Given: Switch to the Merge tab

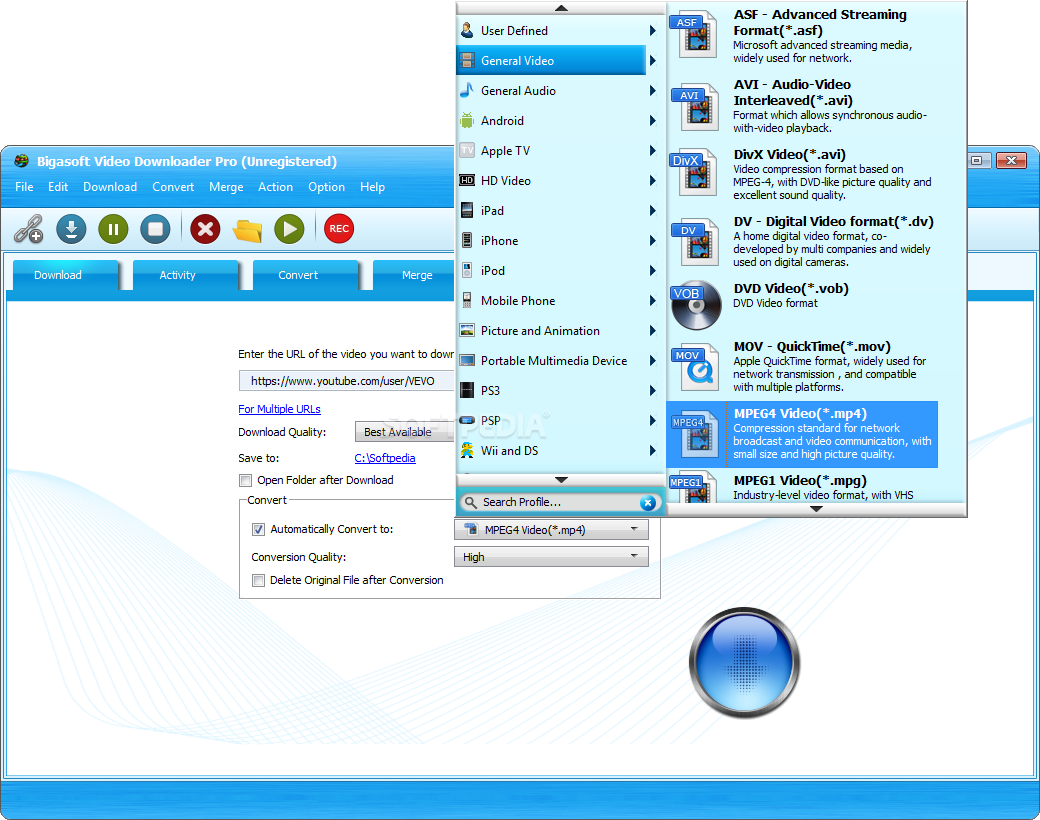Looking at the screenshot, I should 415,275.
